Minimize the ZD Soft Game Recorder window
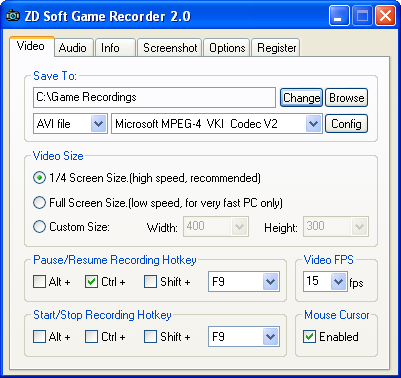401x378 pixels. tap(339, 16)
